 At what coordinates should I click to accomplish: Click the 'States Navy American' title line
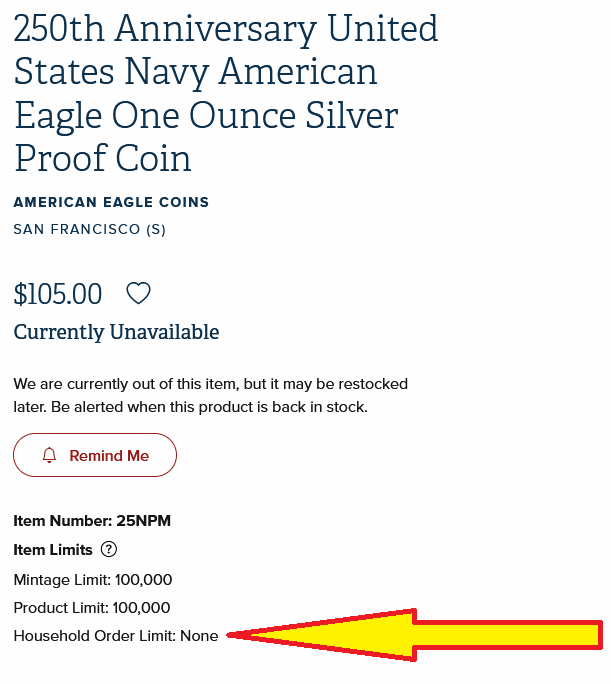click(x=195, y=72)
